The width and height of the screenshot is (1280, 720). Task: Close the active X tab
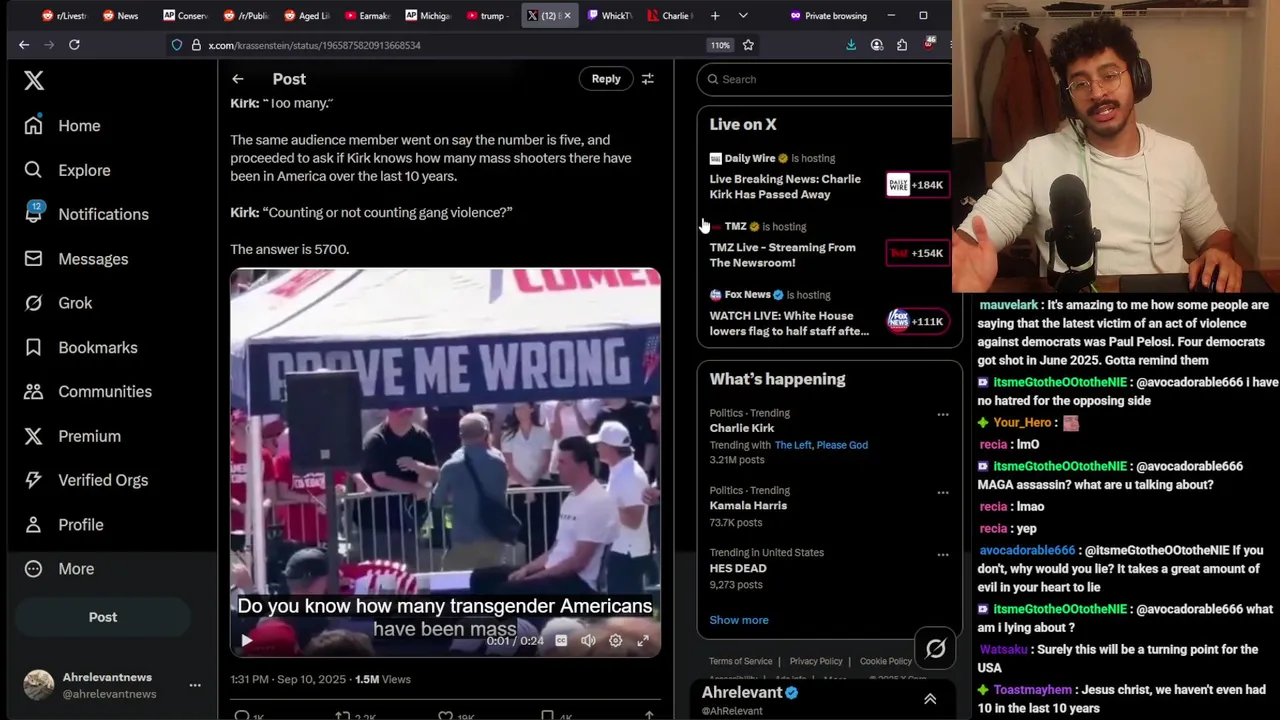(568, 16)
